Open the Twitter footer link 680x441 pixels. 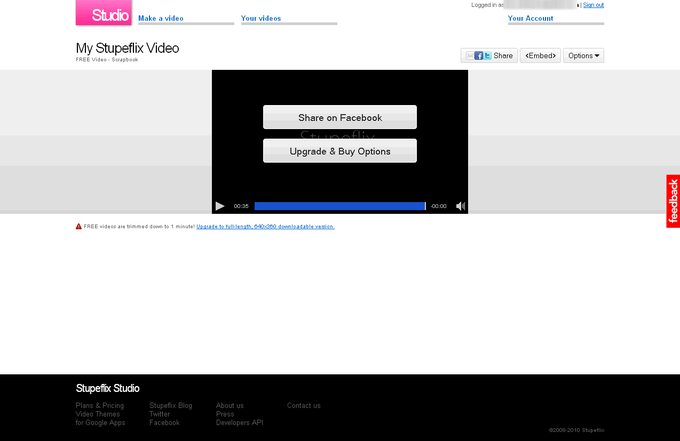coord(160,414)
